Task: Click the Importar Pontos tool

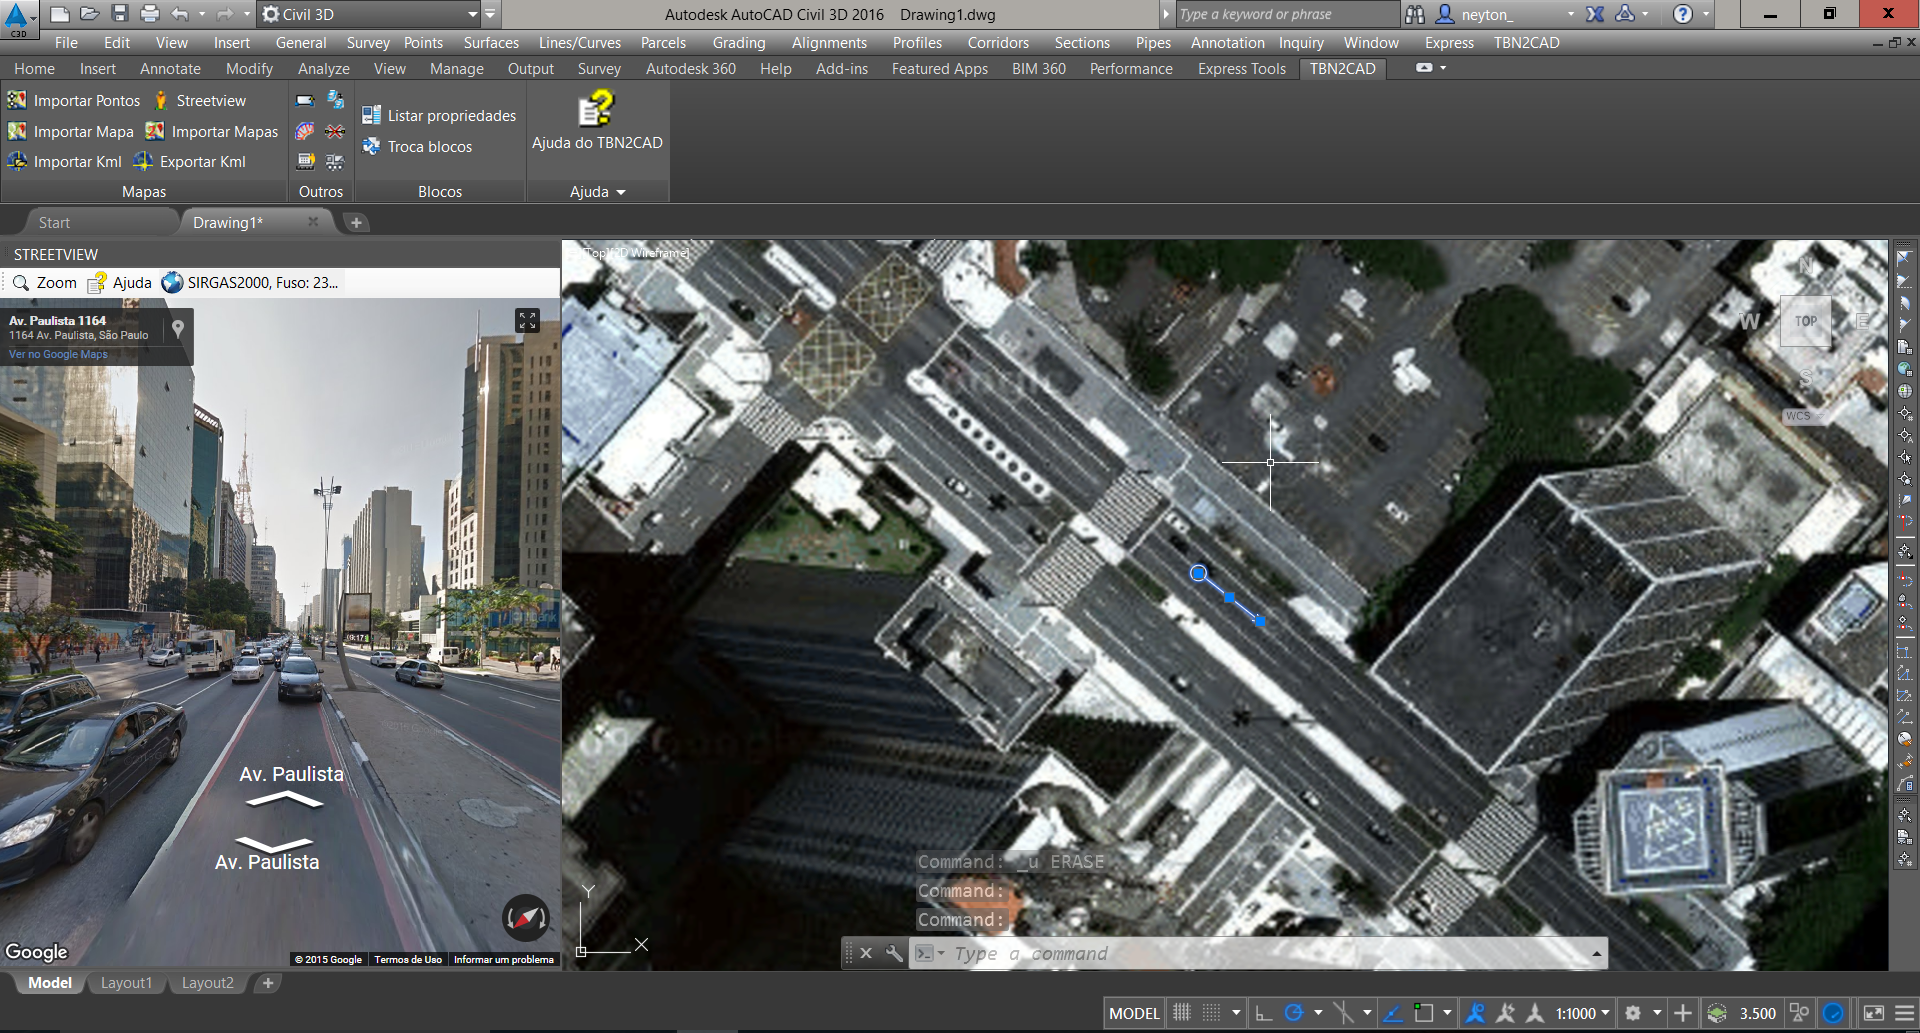Action: click(x=74, y=101)
